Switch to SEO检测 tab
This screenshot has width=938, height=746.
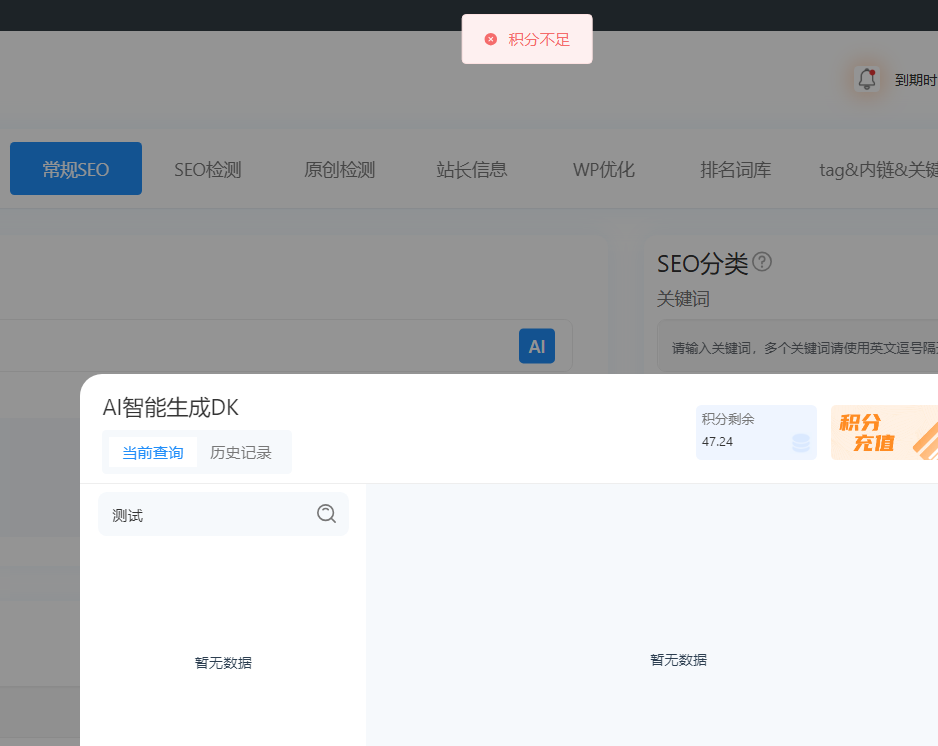pyautogui.click(x=208, y=170)
